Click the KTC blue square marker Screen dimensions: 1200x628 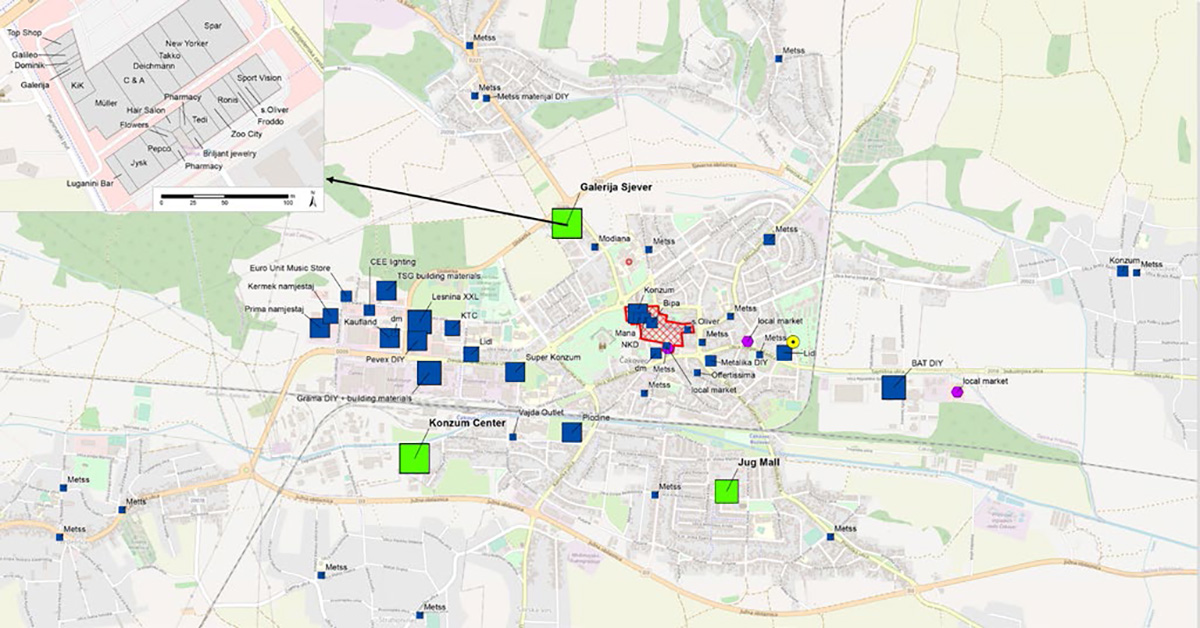click(x=452, y=328)
